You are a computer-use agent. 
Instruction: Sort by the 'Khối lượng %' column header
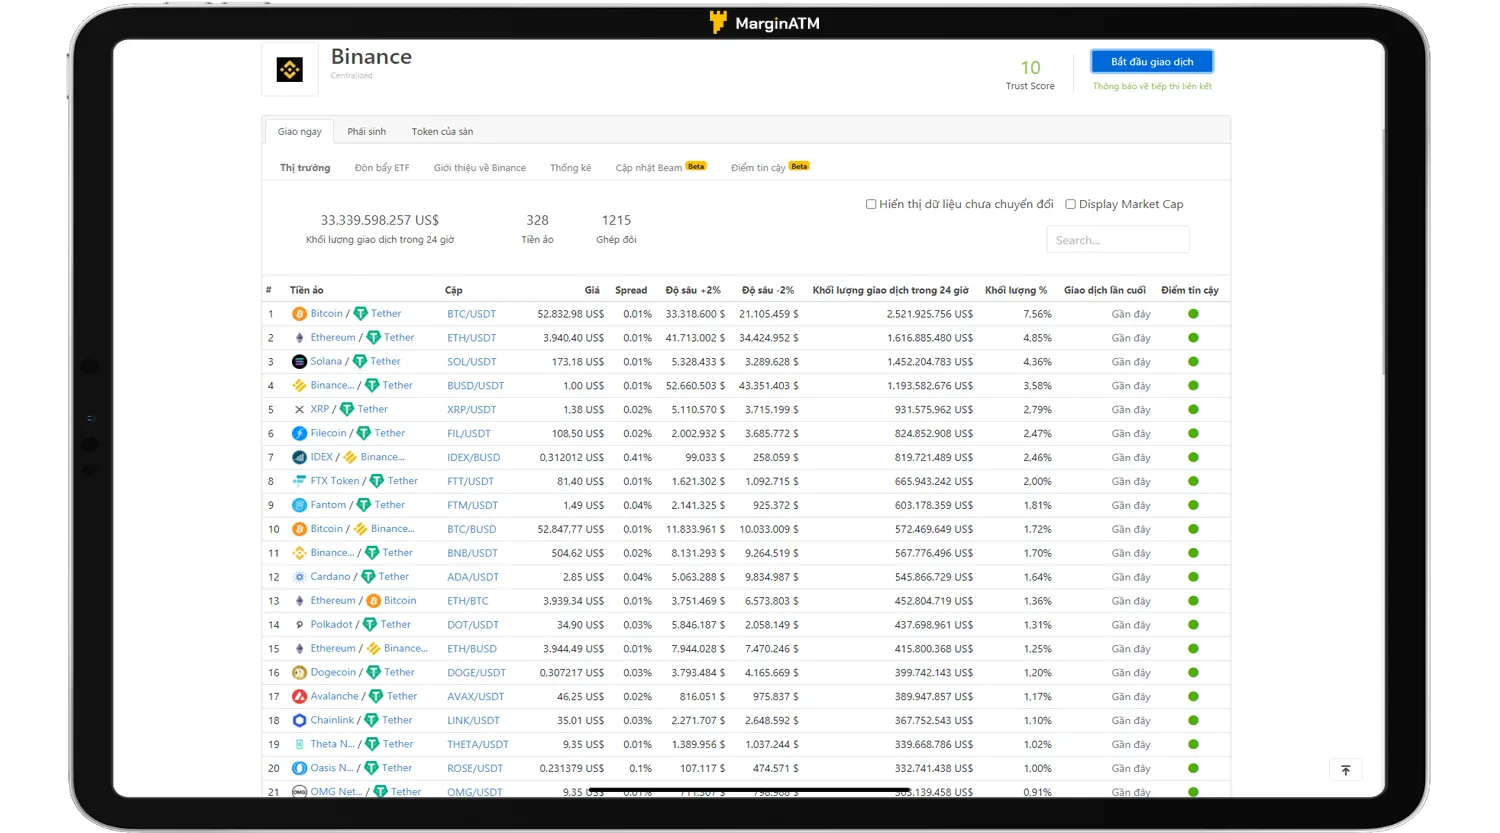click(x=1016, y=290)
